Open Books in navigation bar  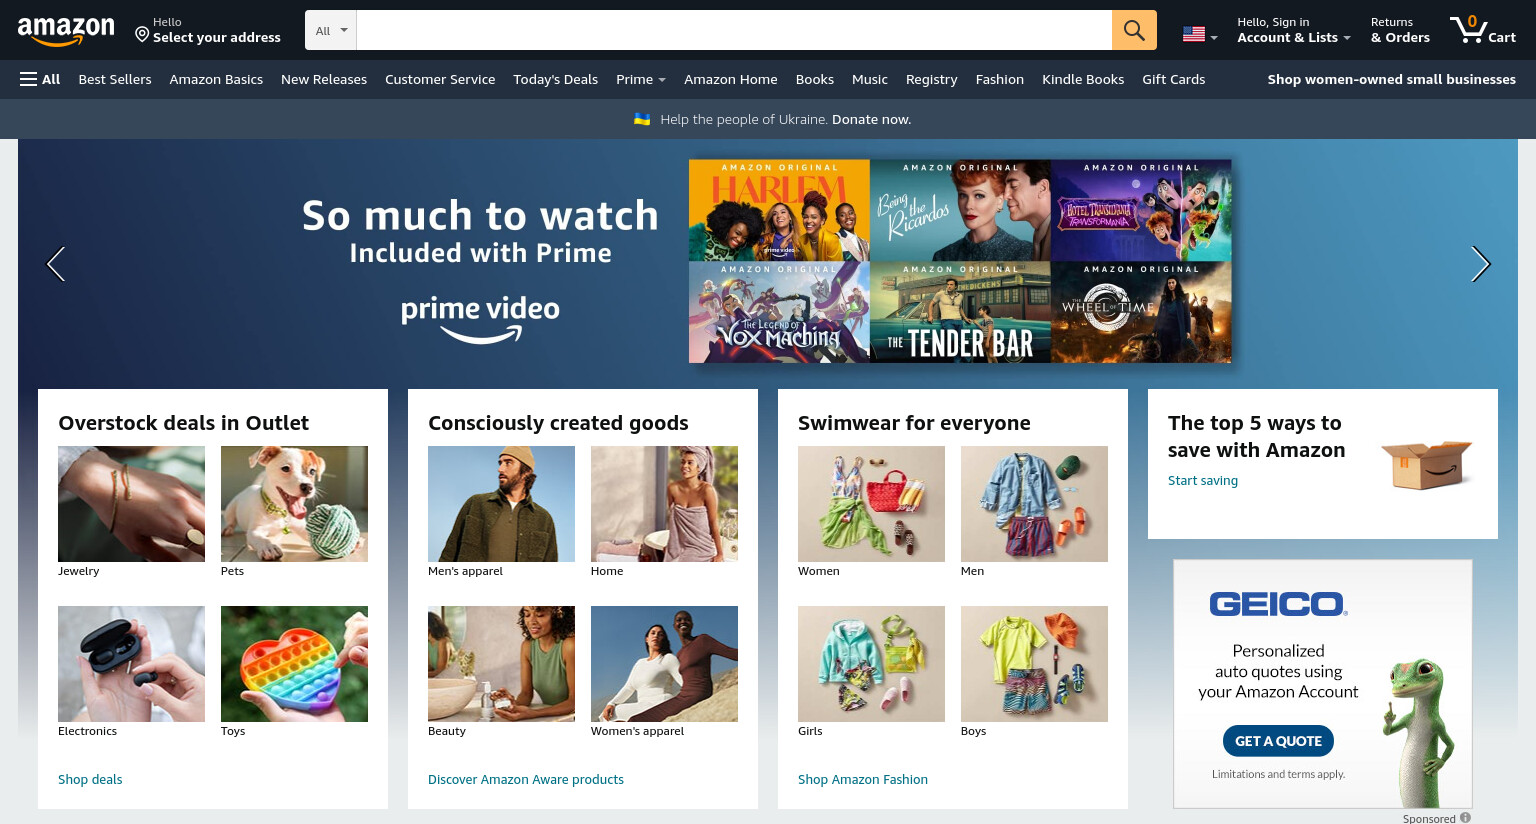(x=815, y=79)
